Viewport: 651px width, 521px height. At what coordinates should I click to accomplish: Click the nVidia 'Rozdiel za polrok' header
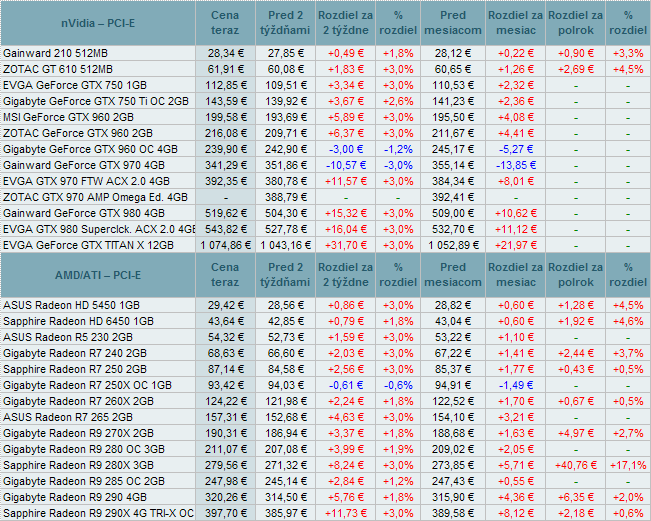[x=575, y=23]
